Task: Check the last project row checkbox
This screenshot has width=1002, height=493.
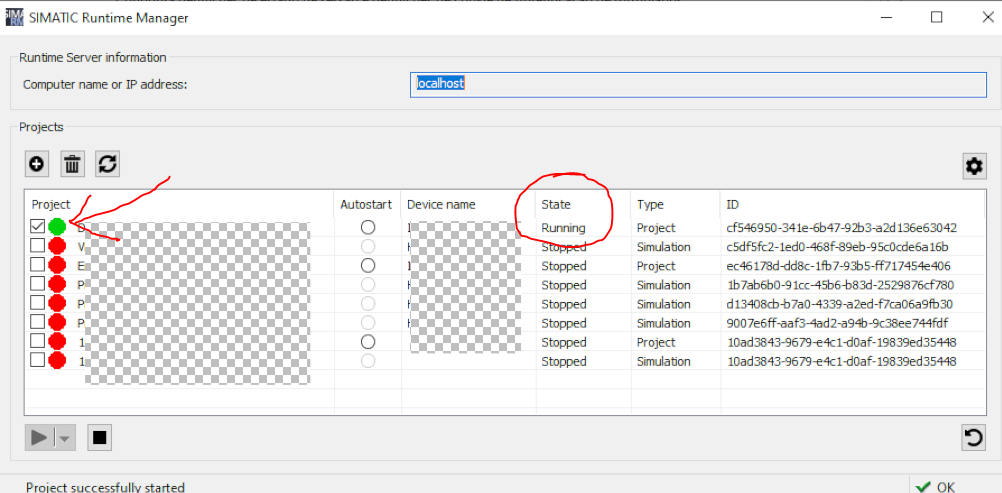Action: click(37, 361)
